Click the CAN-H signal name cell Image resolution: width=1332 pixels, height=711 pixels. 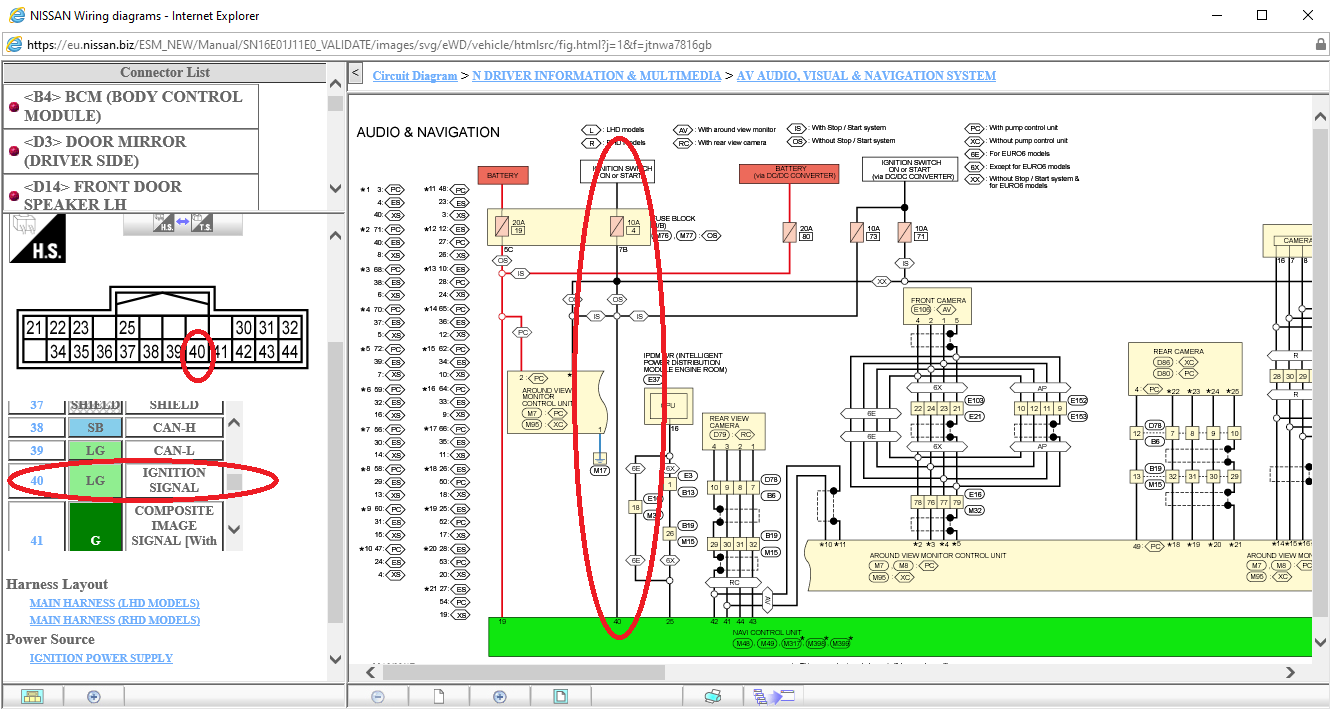174,428
